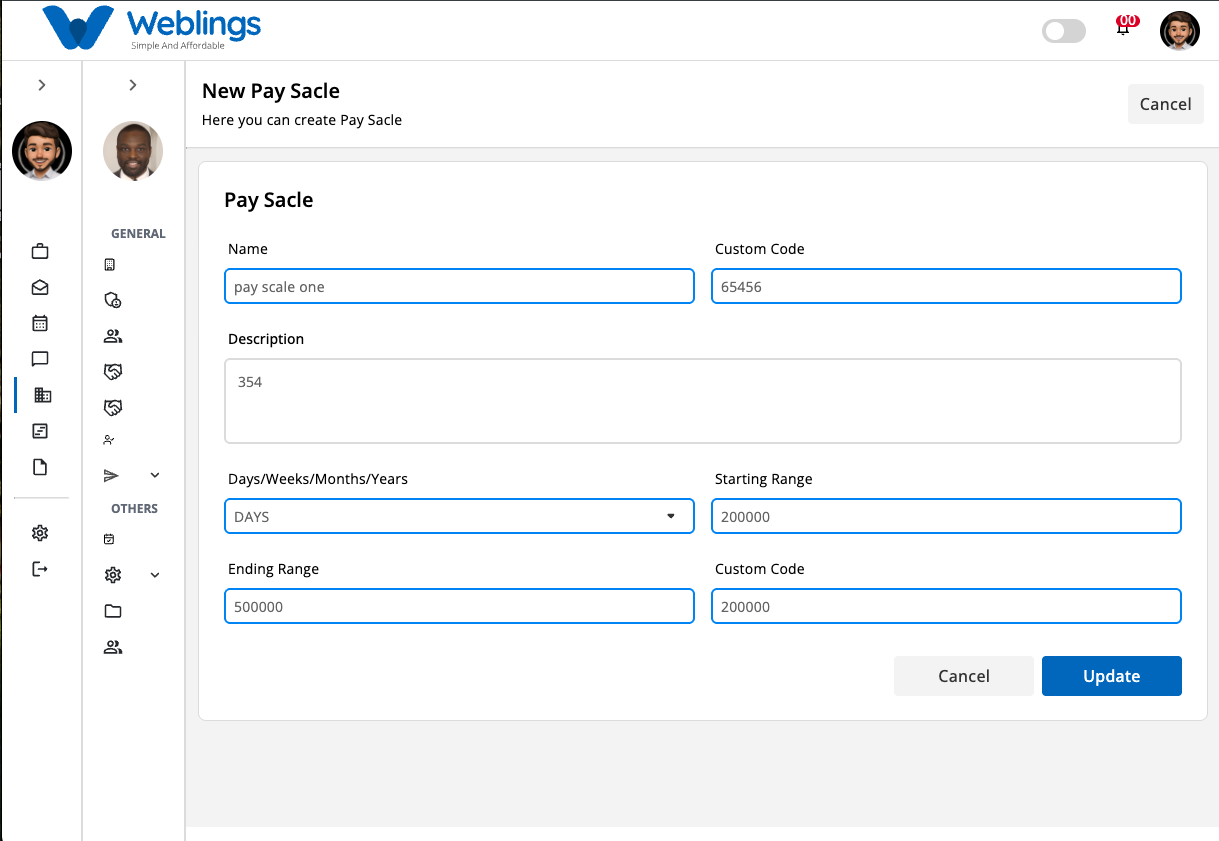Viewport: 1219px width, 841px height.
Task: Expand the main sidebar with top chevron
Action: pos(41,85)
